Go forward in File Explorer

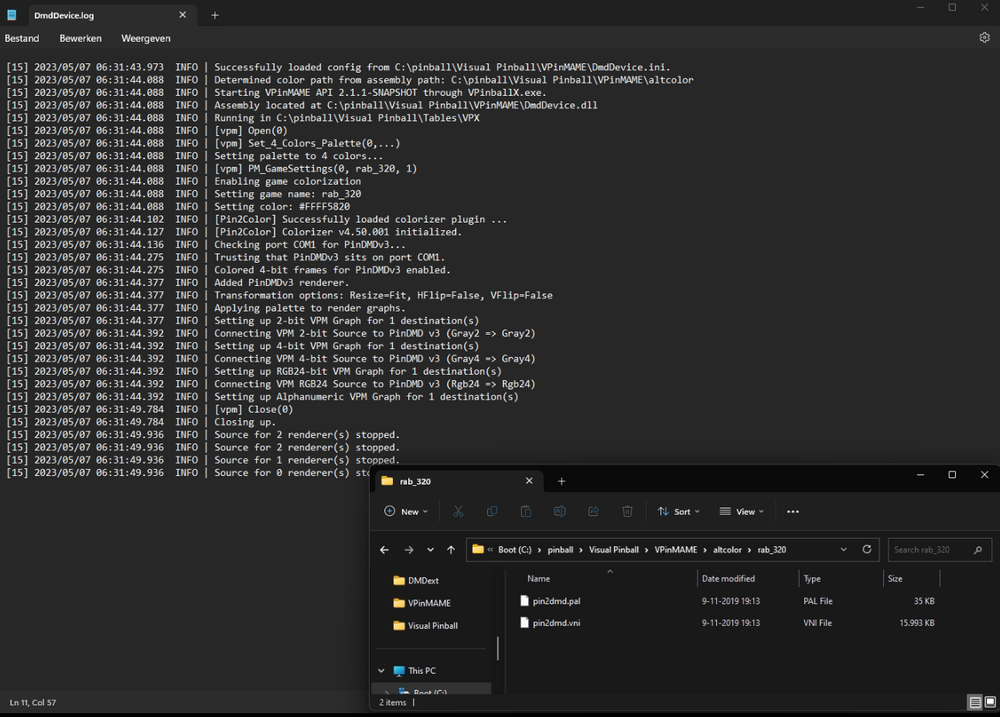(x=409, y=550)
